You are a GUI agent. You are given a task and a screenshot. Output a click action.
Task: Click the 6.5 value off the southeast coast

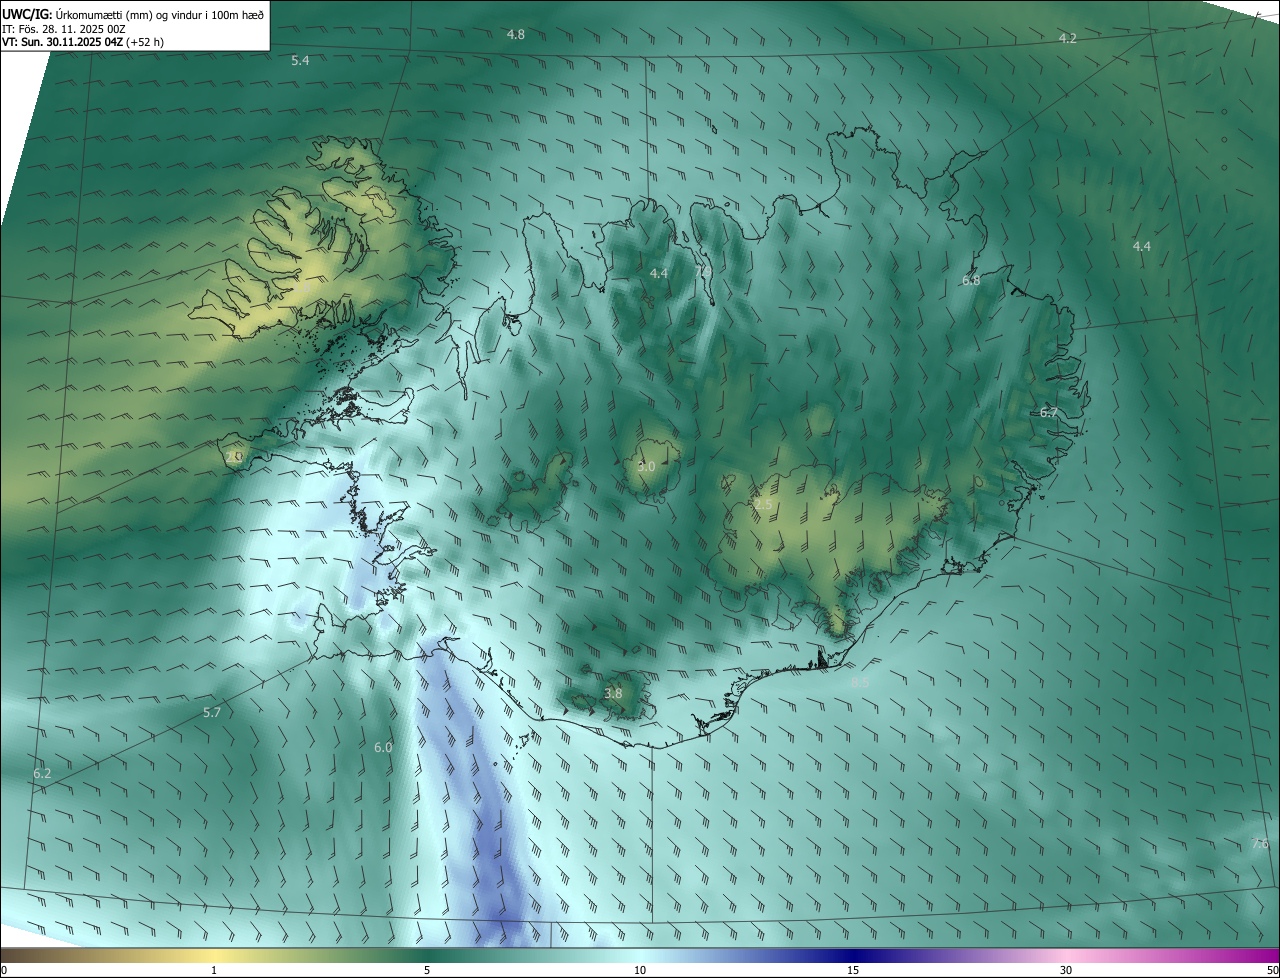point(860,683)
